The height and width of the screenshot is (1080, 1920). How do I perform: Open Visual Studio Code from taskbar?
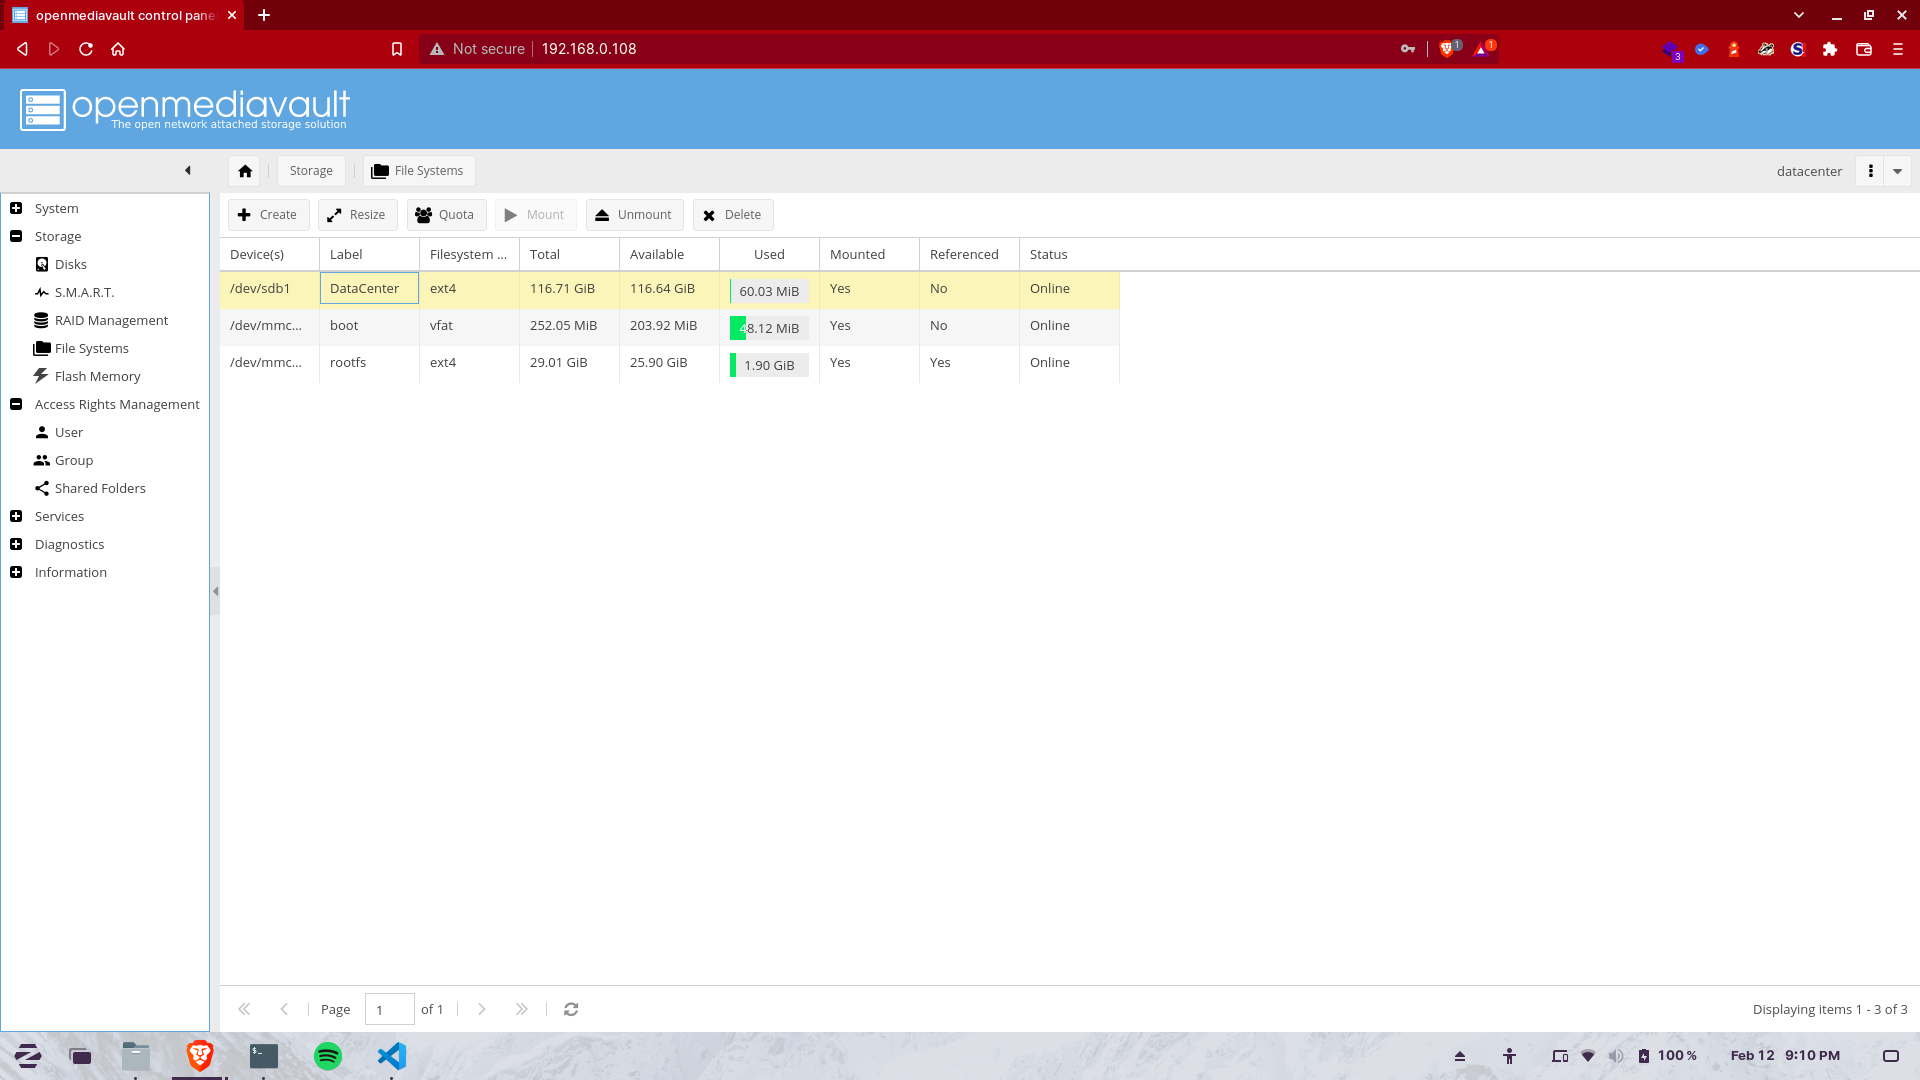(392, 1056)
